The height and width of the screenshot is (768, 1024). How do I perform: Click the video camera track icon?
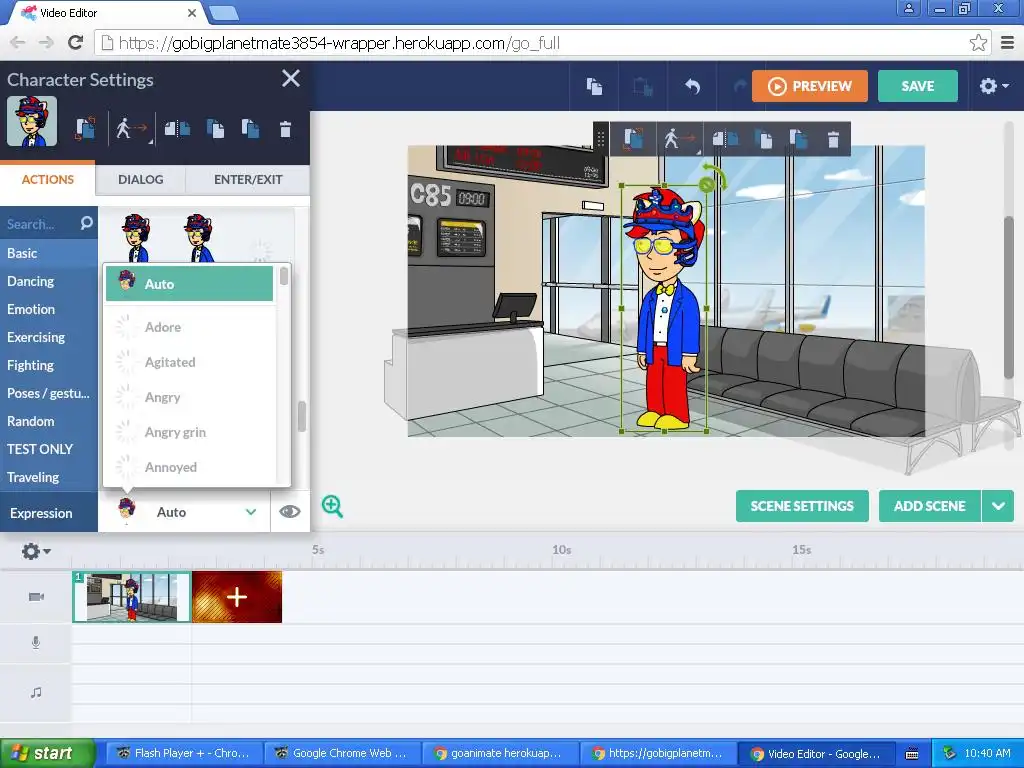coord(37,597)
